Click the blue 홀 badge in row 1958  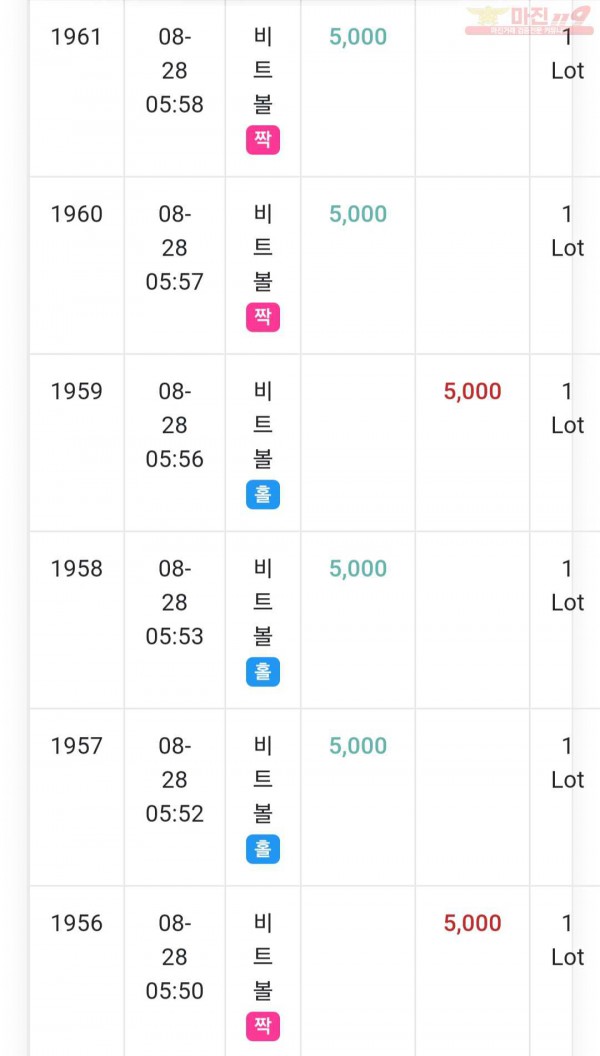coord(263,672)
